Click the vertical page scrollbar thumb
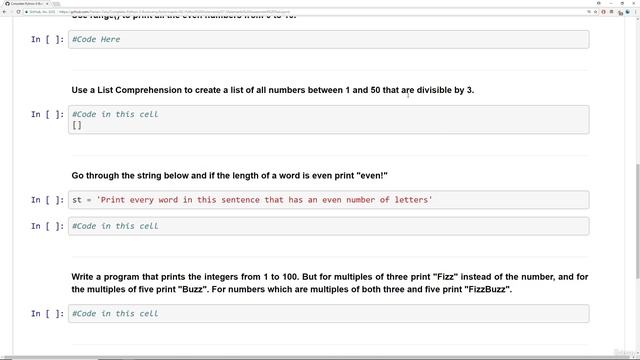The height and width of the screenshot is (360, 640). pos(638,221)
